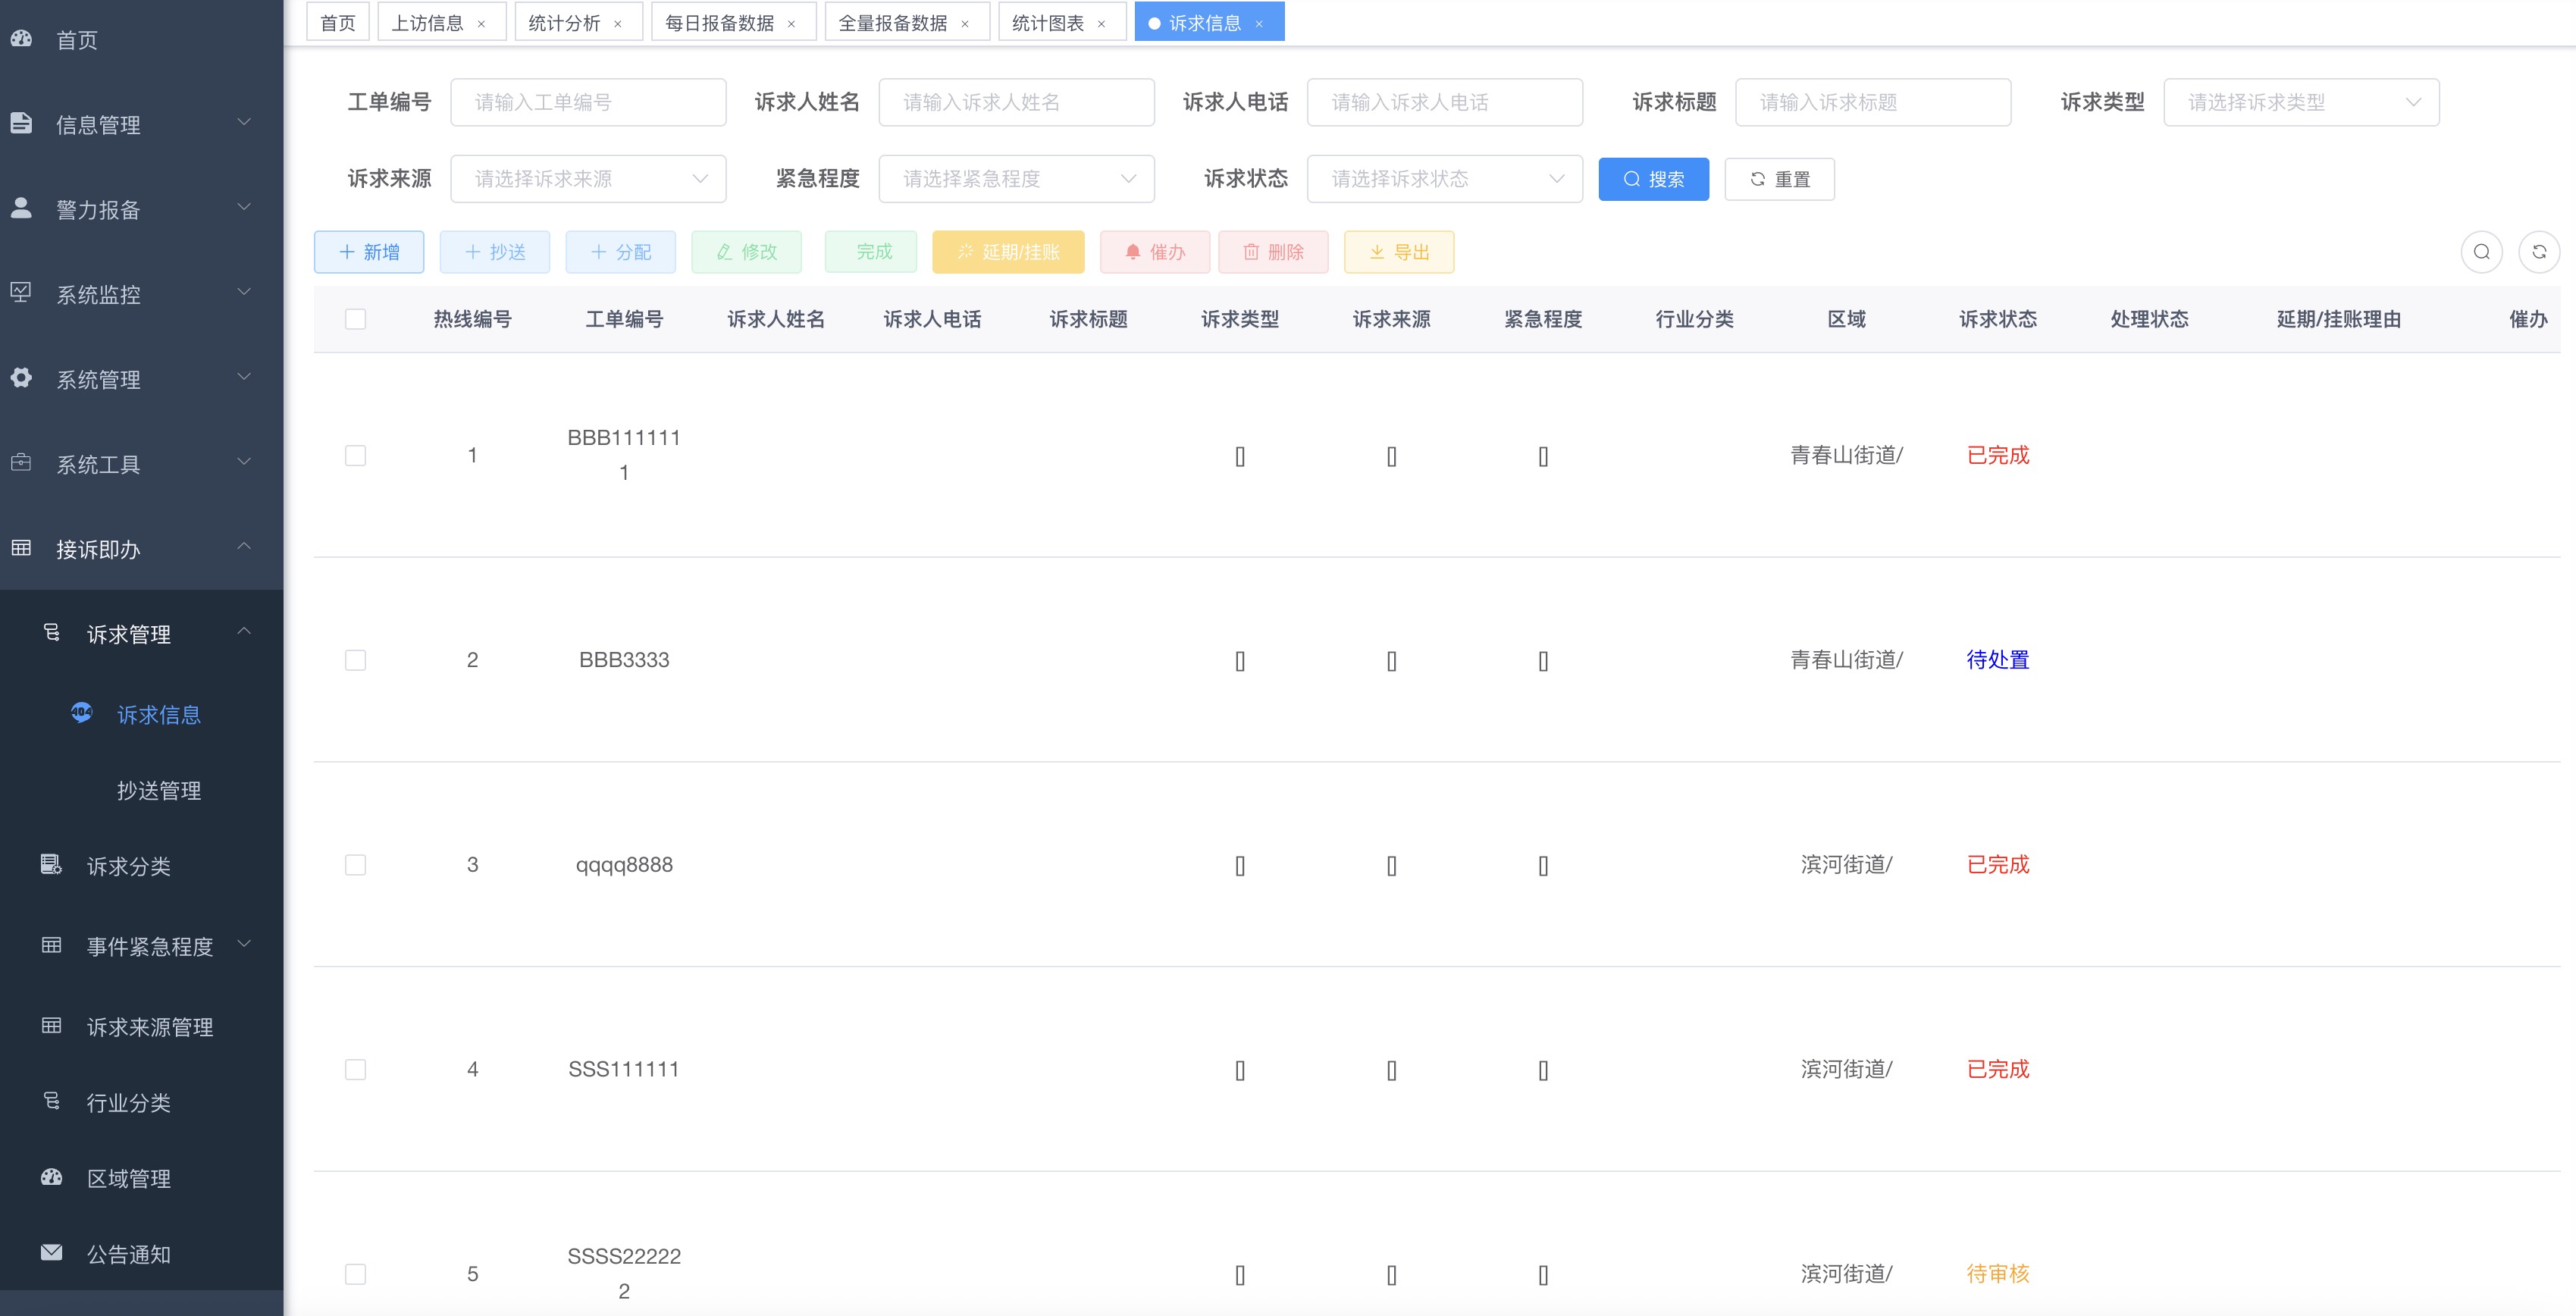Click the round refresh table icon
2576x1316 pixels.
tap(2539, 252)
